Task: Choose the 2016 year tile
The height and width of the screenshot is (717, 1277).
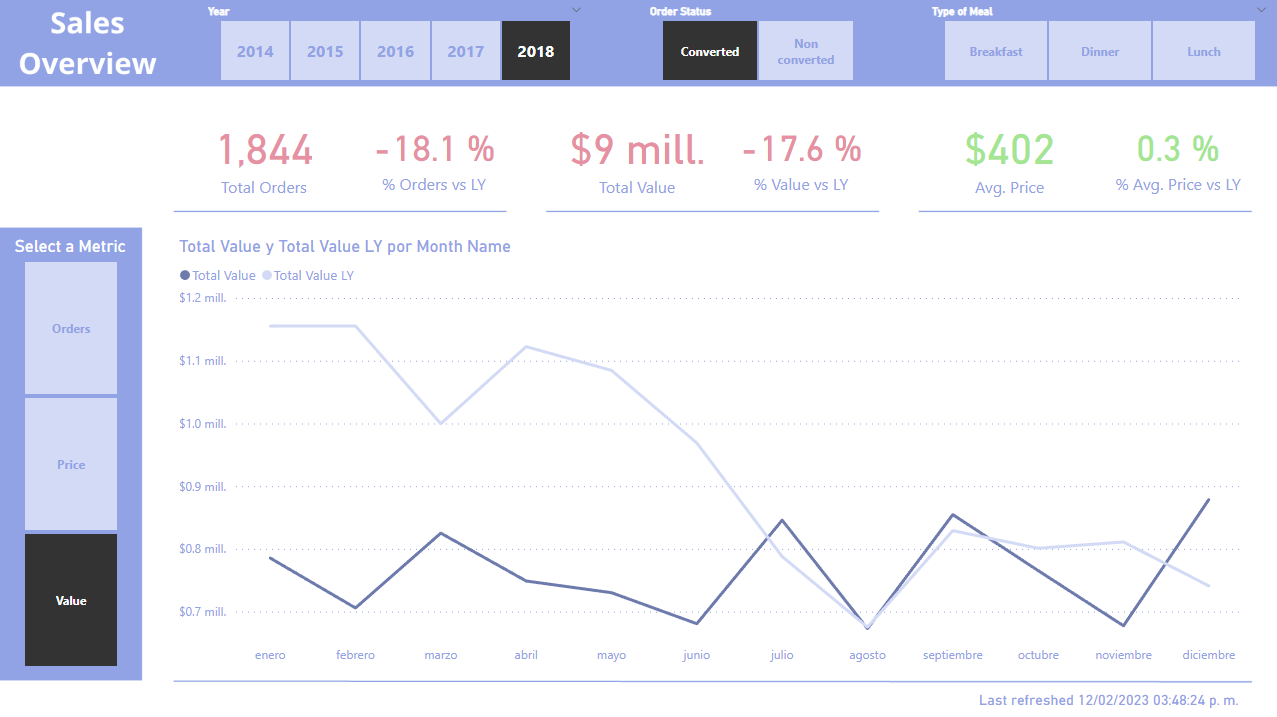Action: (x=395, y=51)
